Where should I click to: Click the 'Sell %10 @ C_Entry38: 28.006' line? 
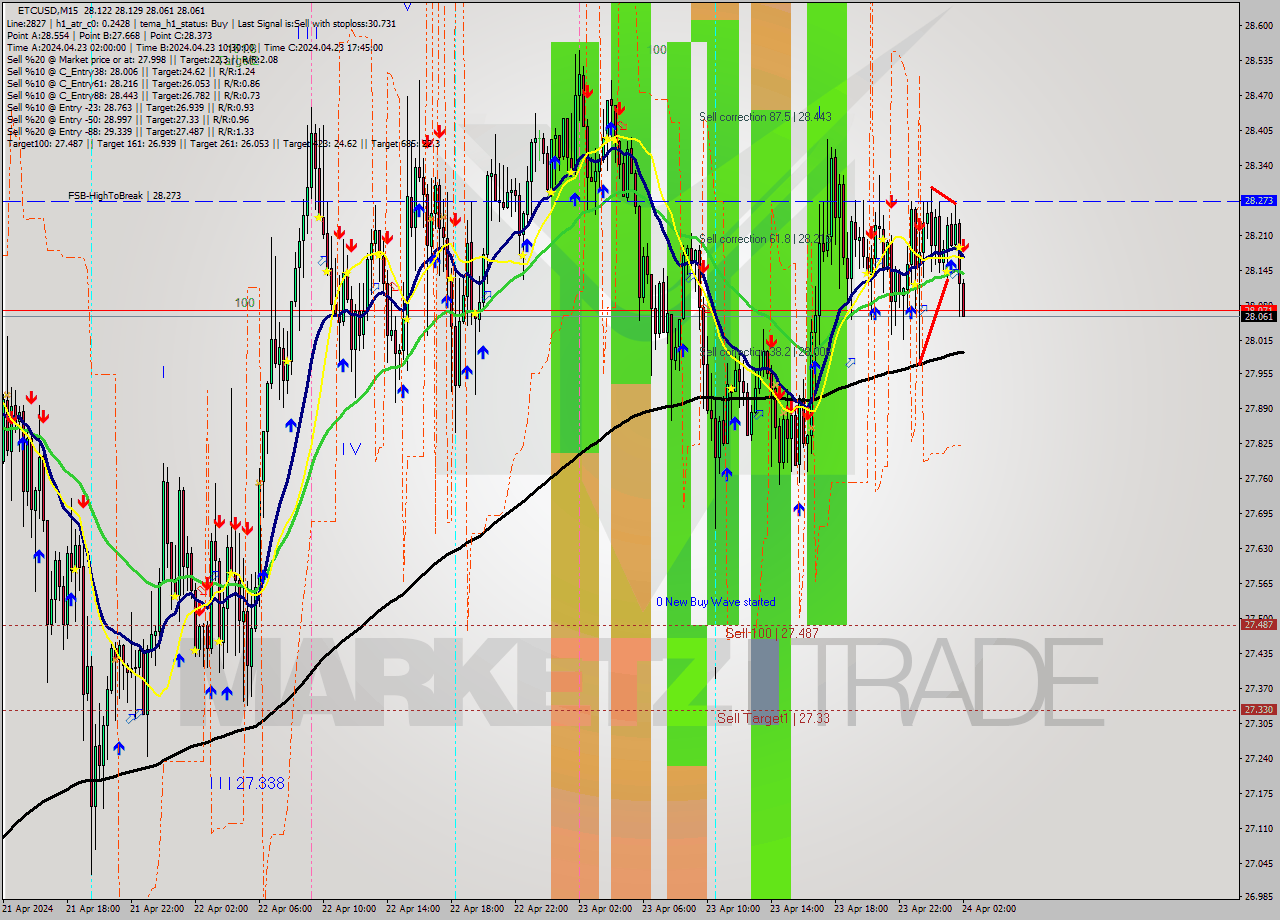click(130, 71)
